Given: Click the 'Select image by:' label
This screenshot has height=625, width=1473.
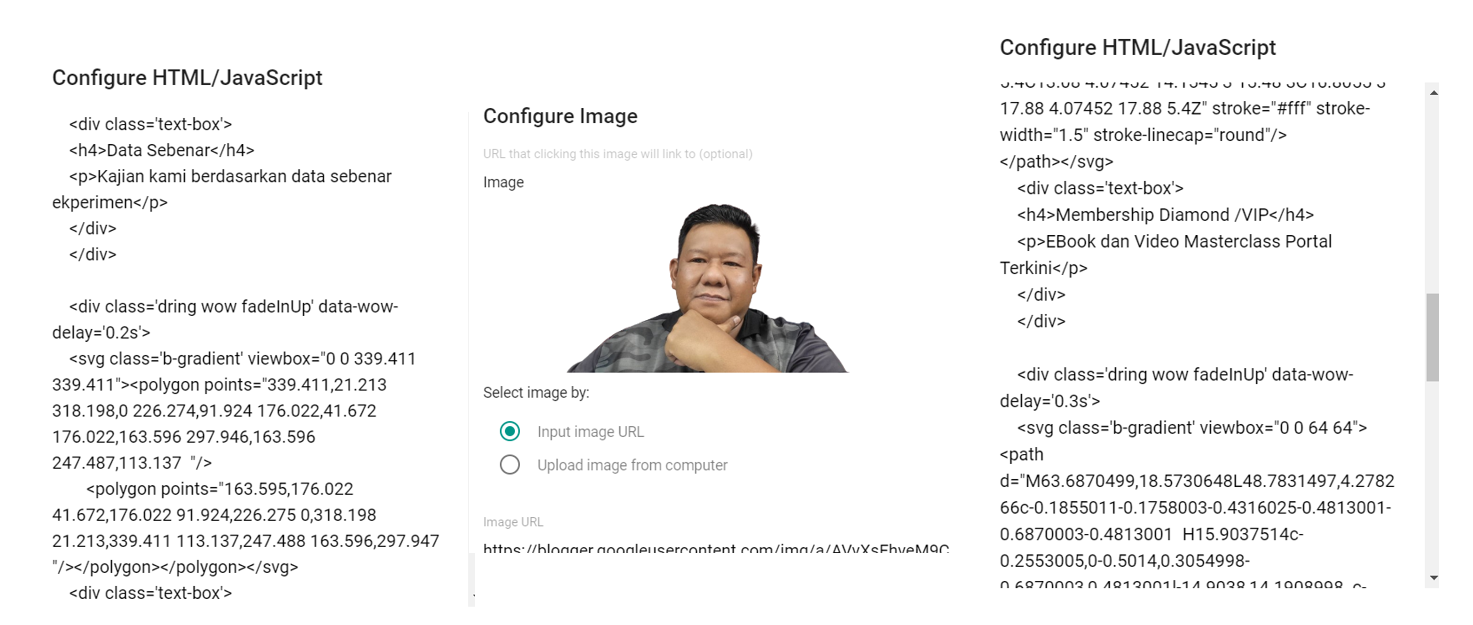Looking at the screenshot, I should pyautogui.click(x=536, y=393).
